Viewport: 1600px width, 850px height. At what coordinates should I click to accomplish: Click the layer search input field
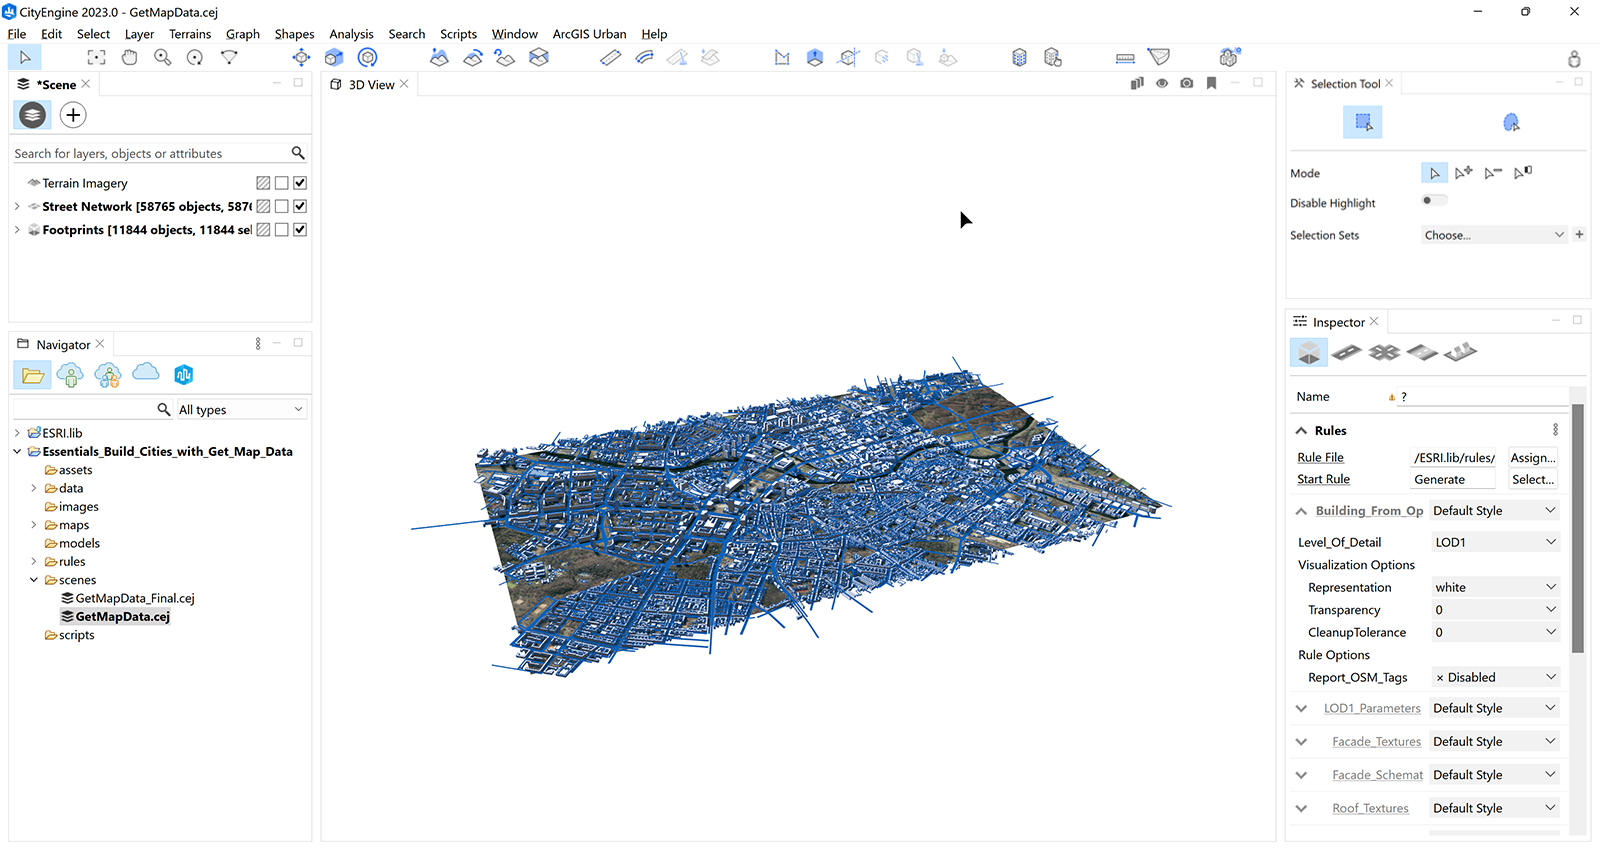(150, 154)
